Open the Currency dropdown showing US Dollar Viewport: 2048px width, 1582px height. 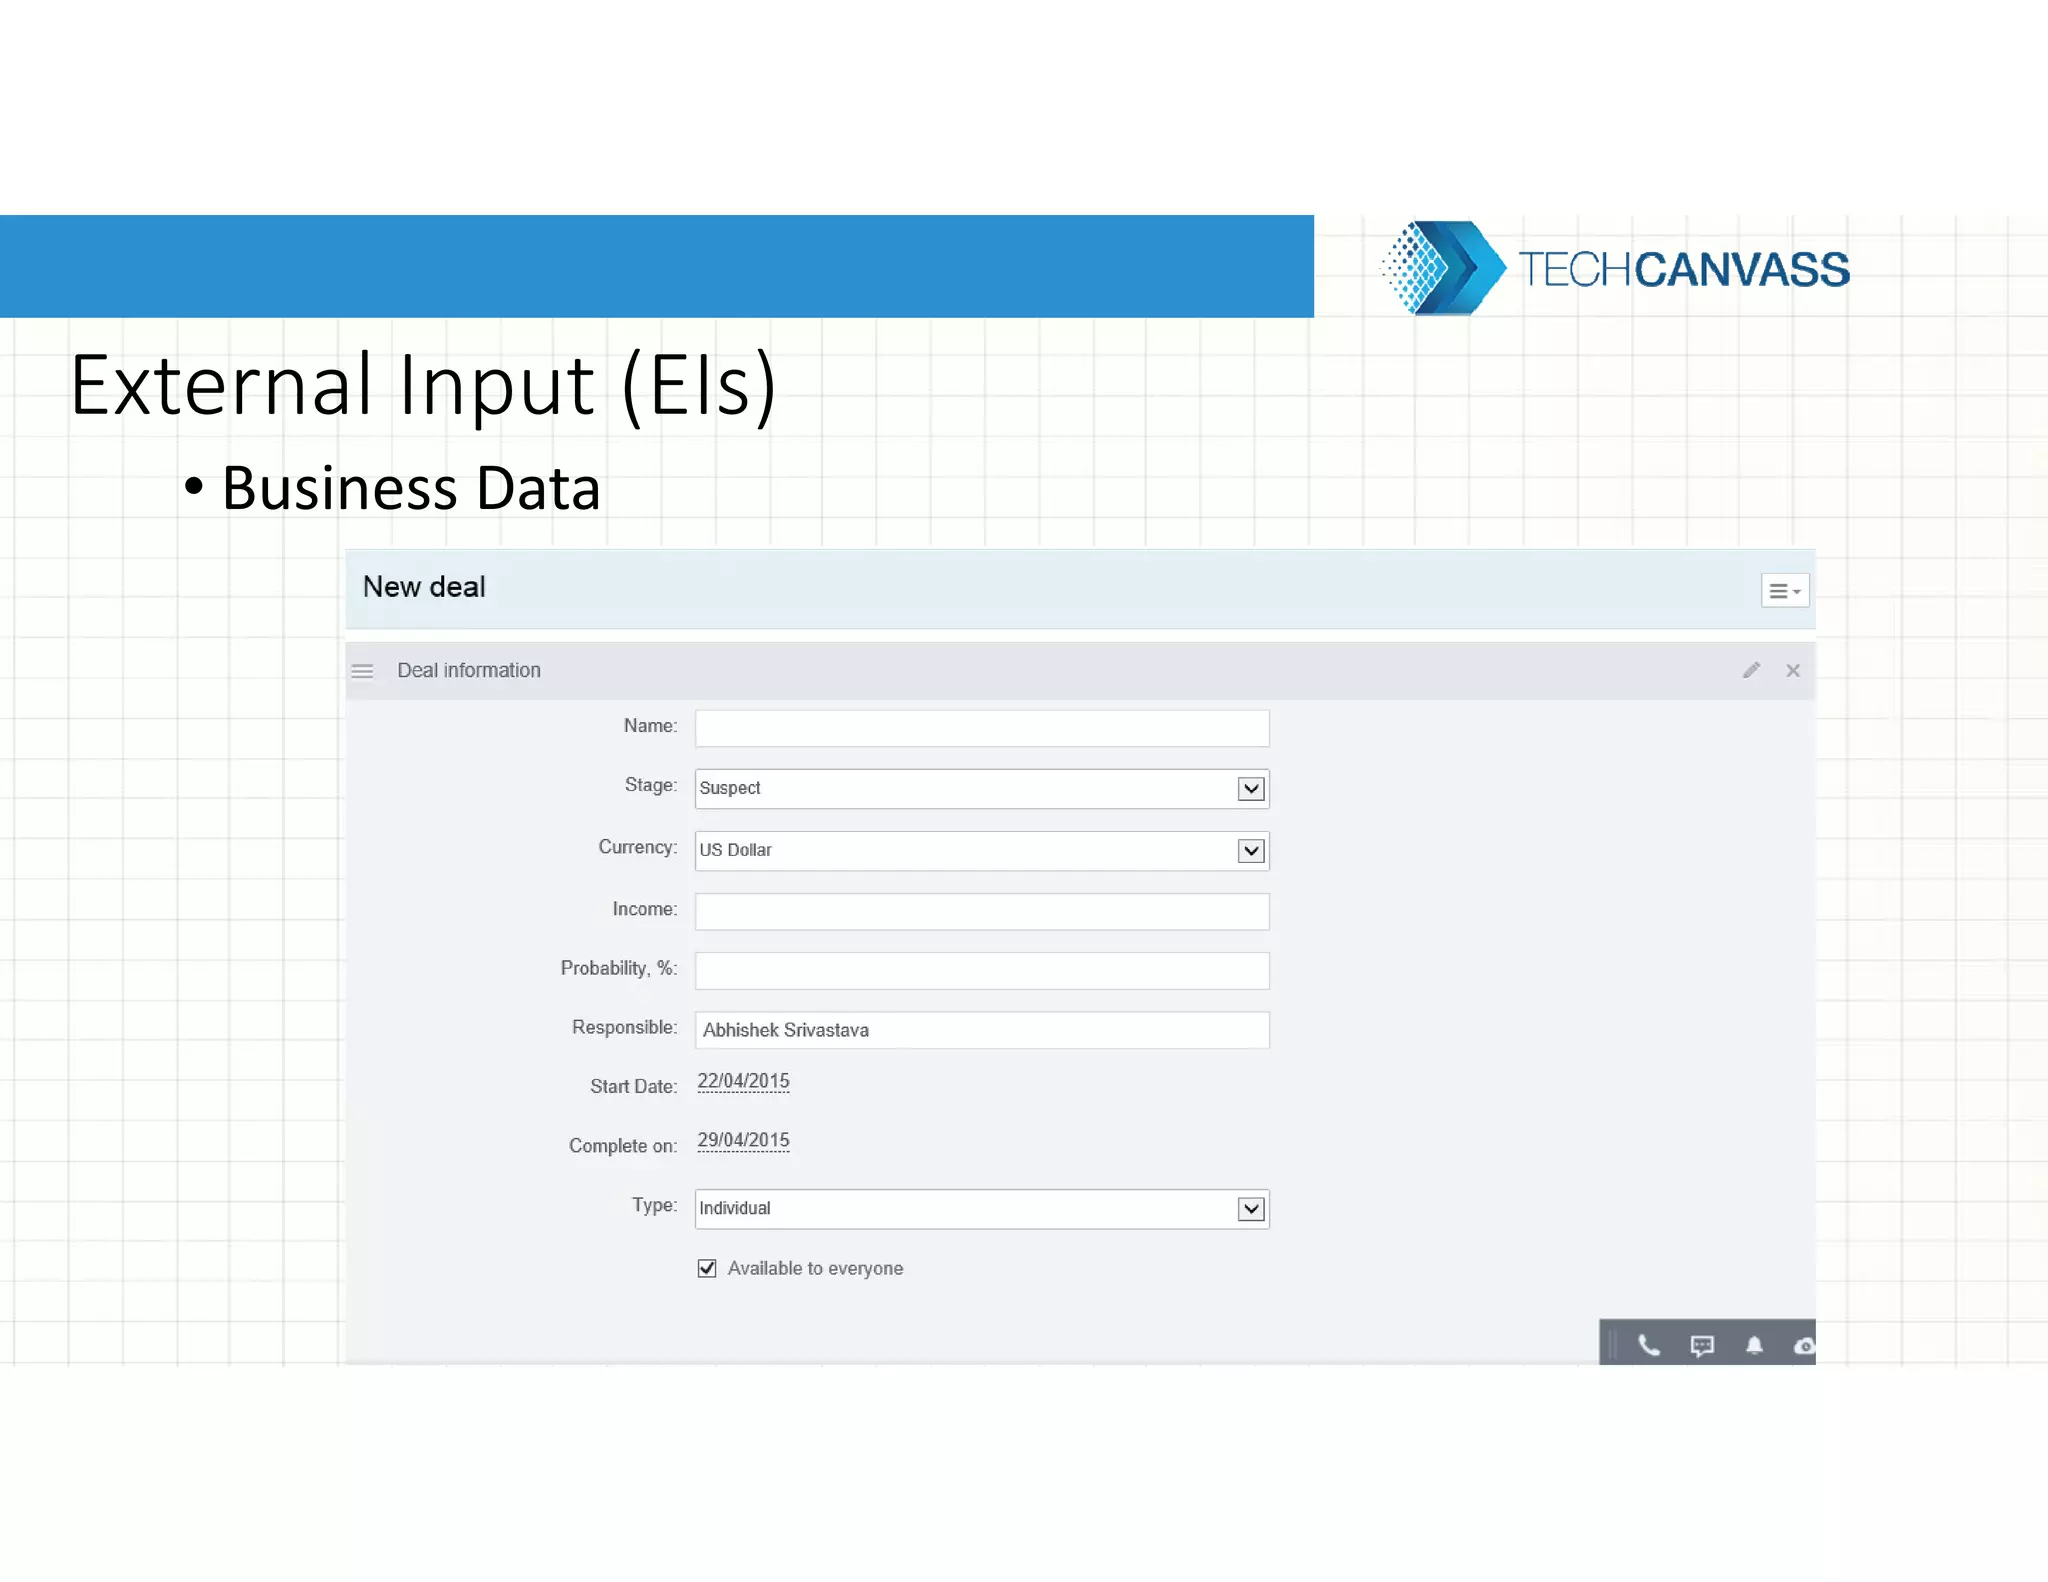coord(1250,851)
